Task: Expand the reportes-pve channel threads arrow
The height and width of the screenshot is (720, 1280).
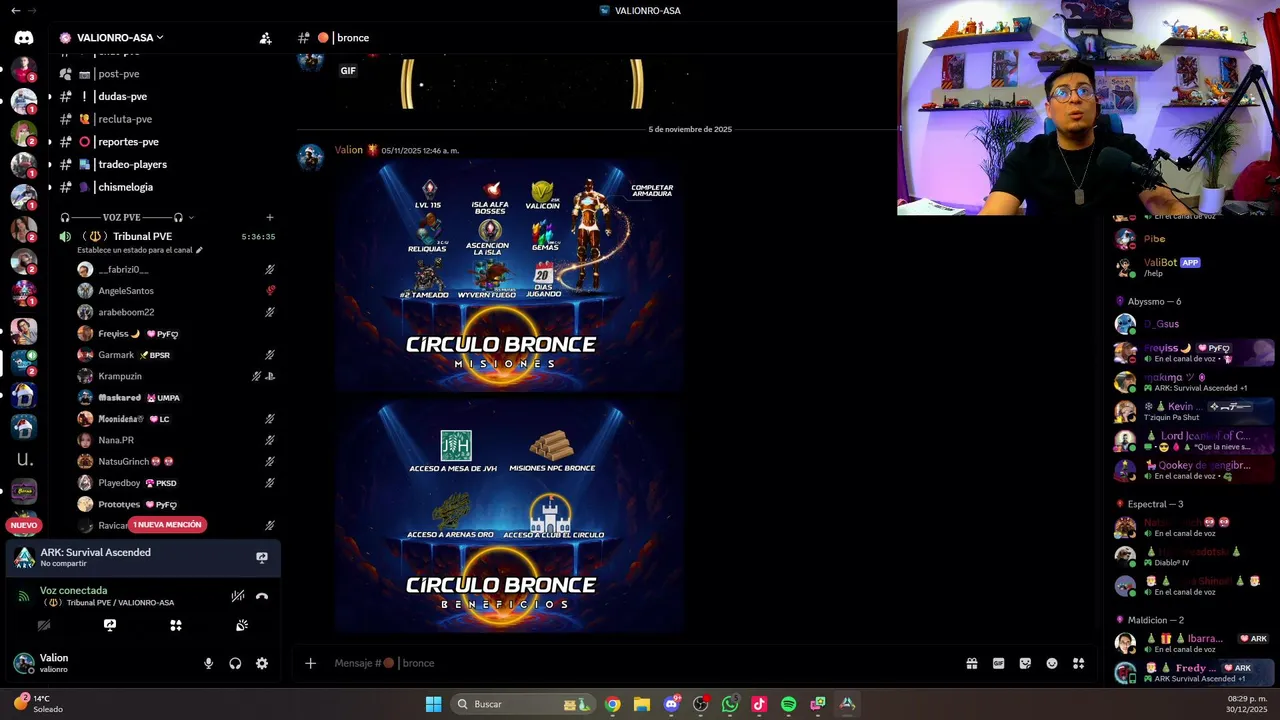Action: [49, 142]
